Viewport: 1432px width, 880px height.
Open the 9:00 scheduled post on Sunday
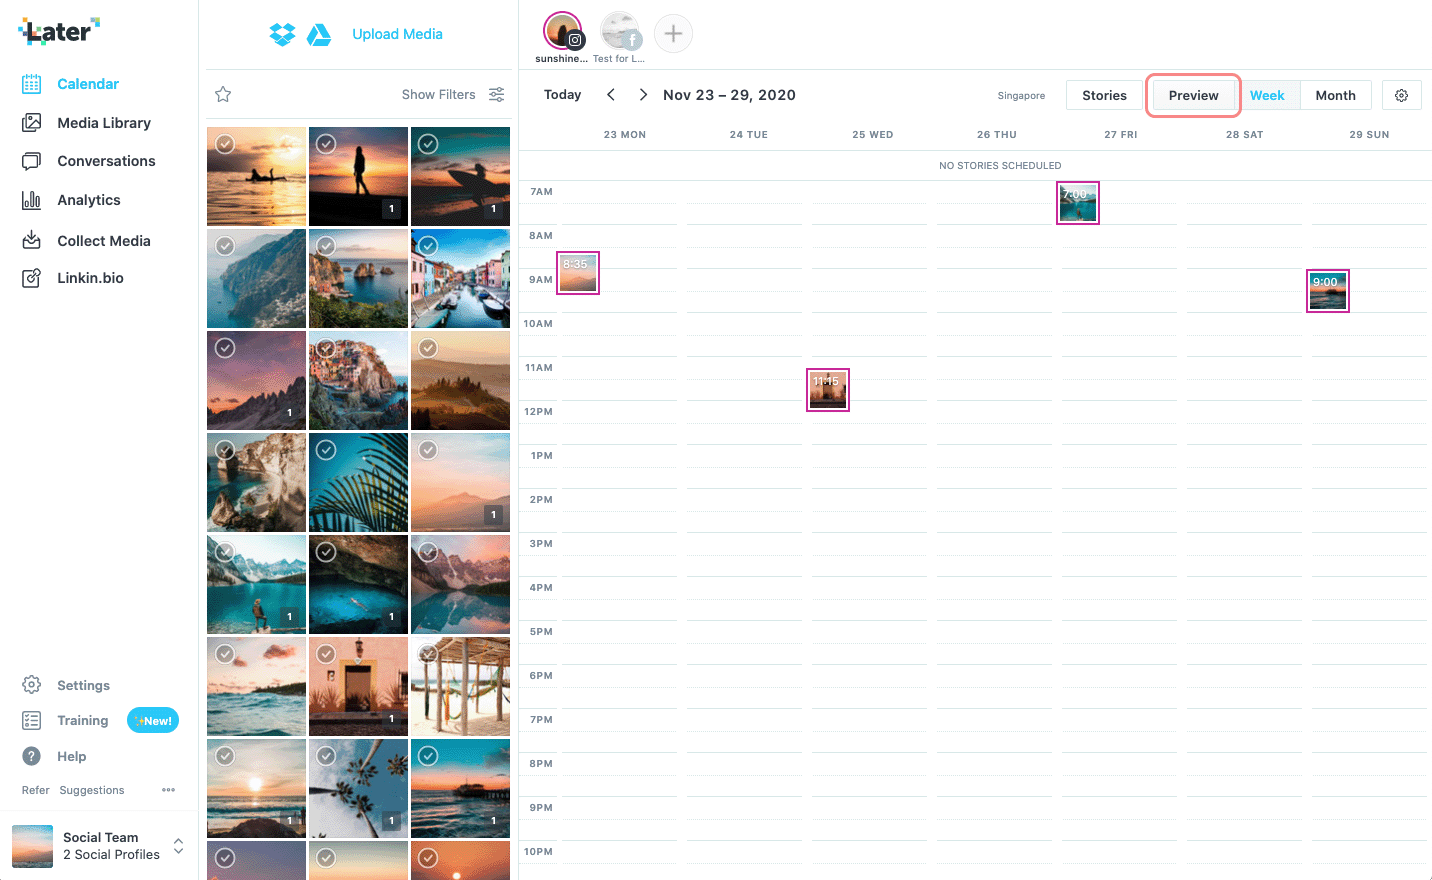[x=1328, y=291]
